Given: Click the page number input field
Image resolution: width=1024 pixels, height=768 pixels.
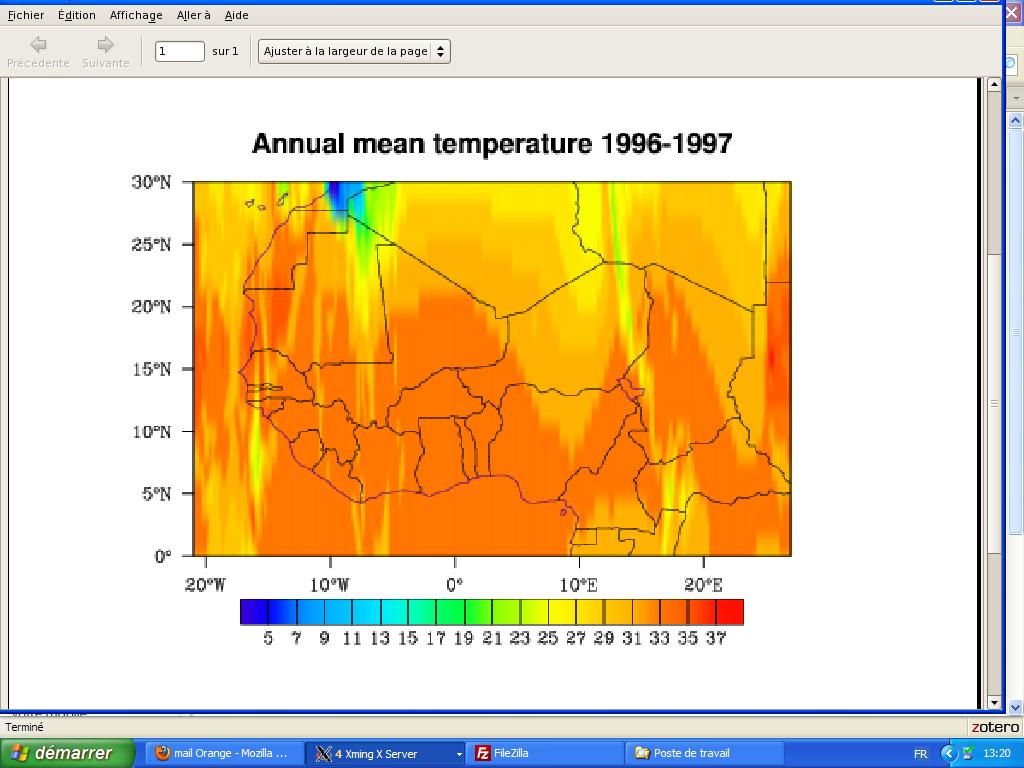Looking at the screenshot, I should coord(180,51).
